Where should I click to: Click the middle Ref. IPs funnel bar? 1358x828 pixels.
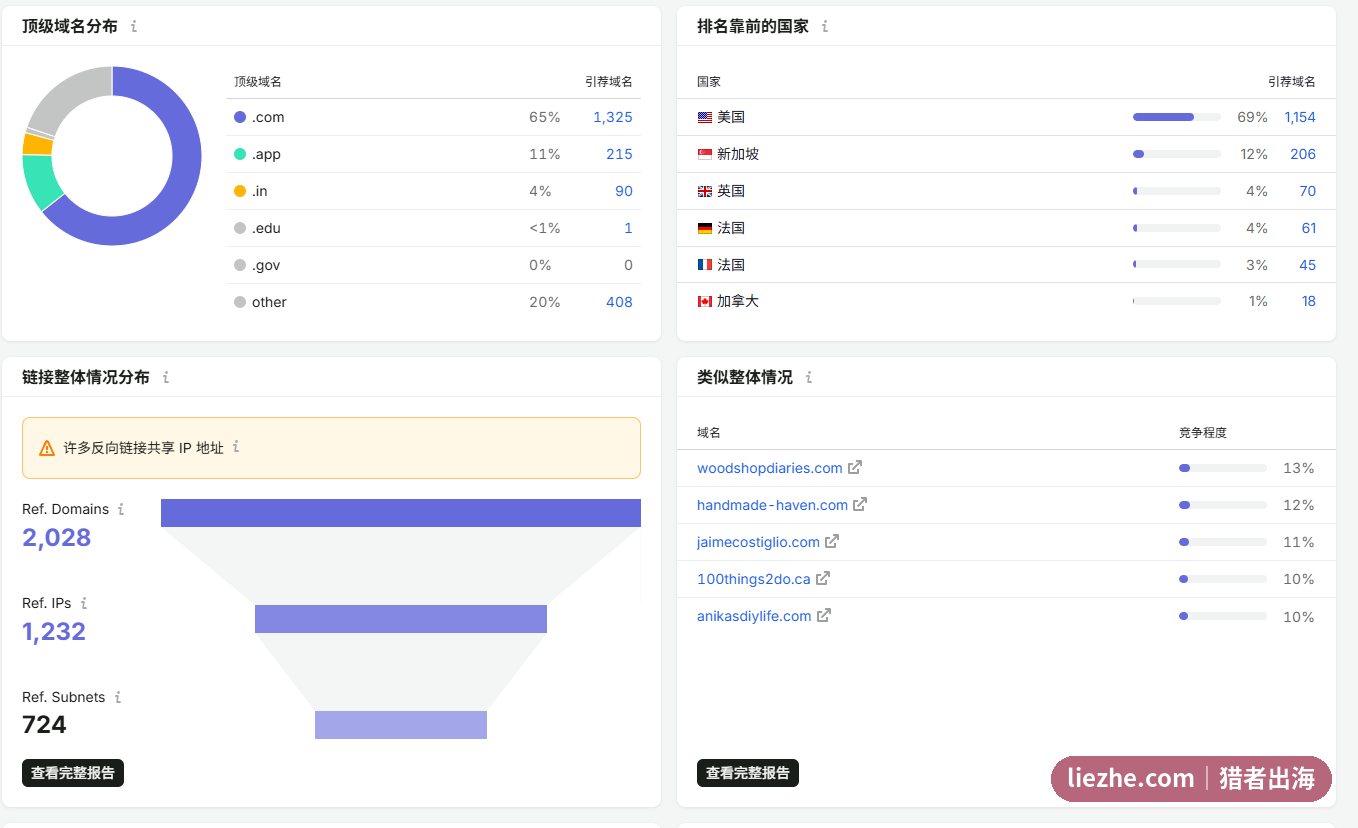(401, 619)
